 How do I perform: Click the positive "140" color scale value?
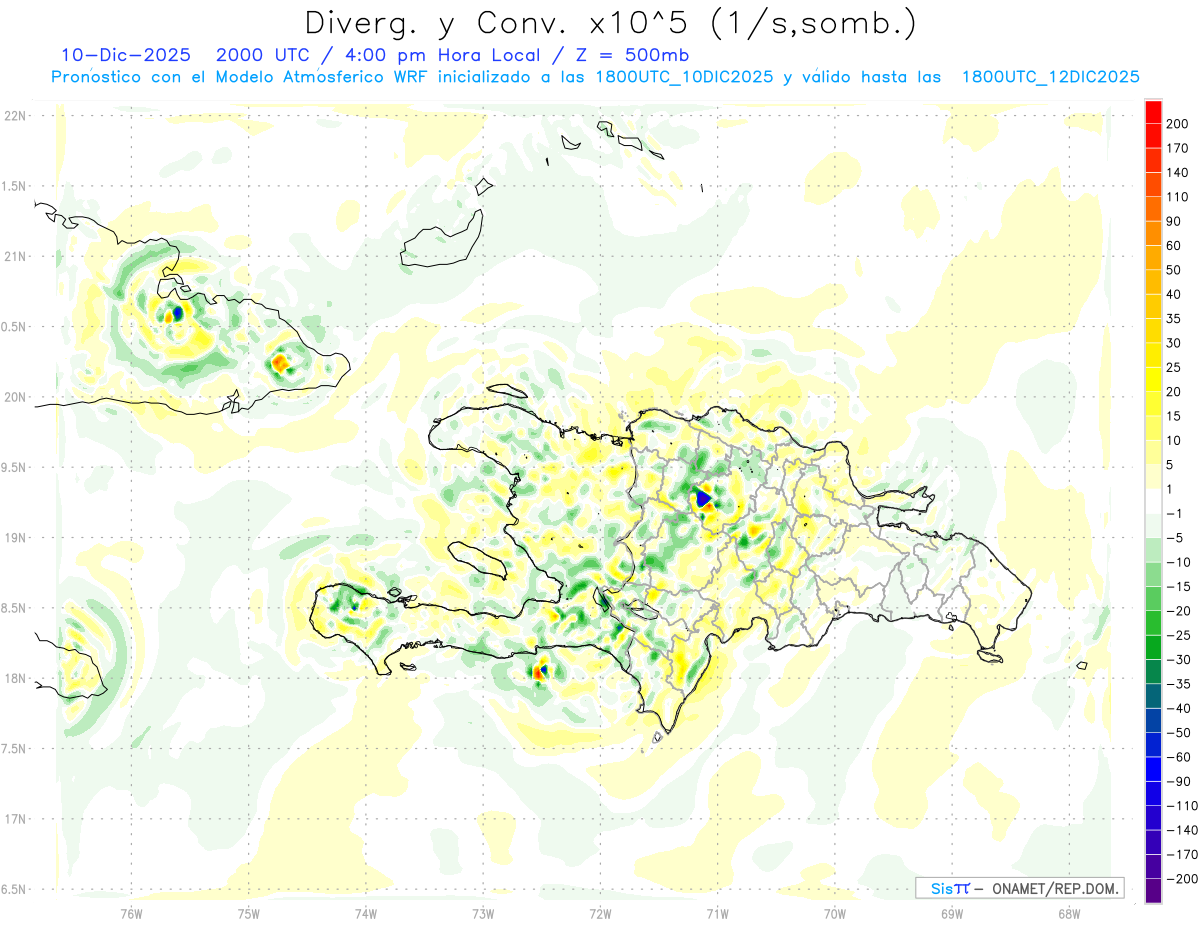point(1177,173)
